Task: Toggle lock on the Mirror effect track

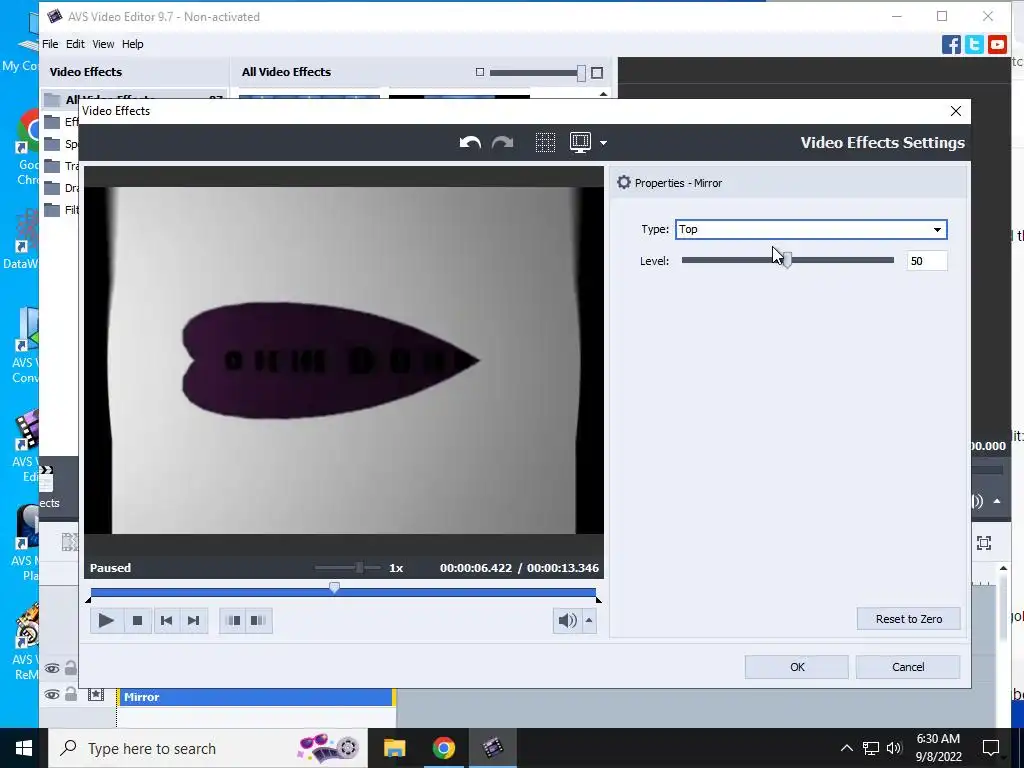Action: 71,694
